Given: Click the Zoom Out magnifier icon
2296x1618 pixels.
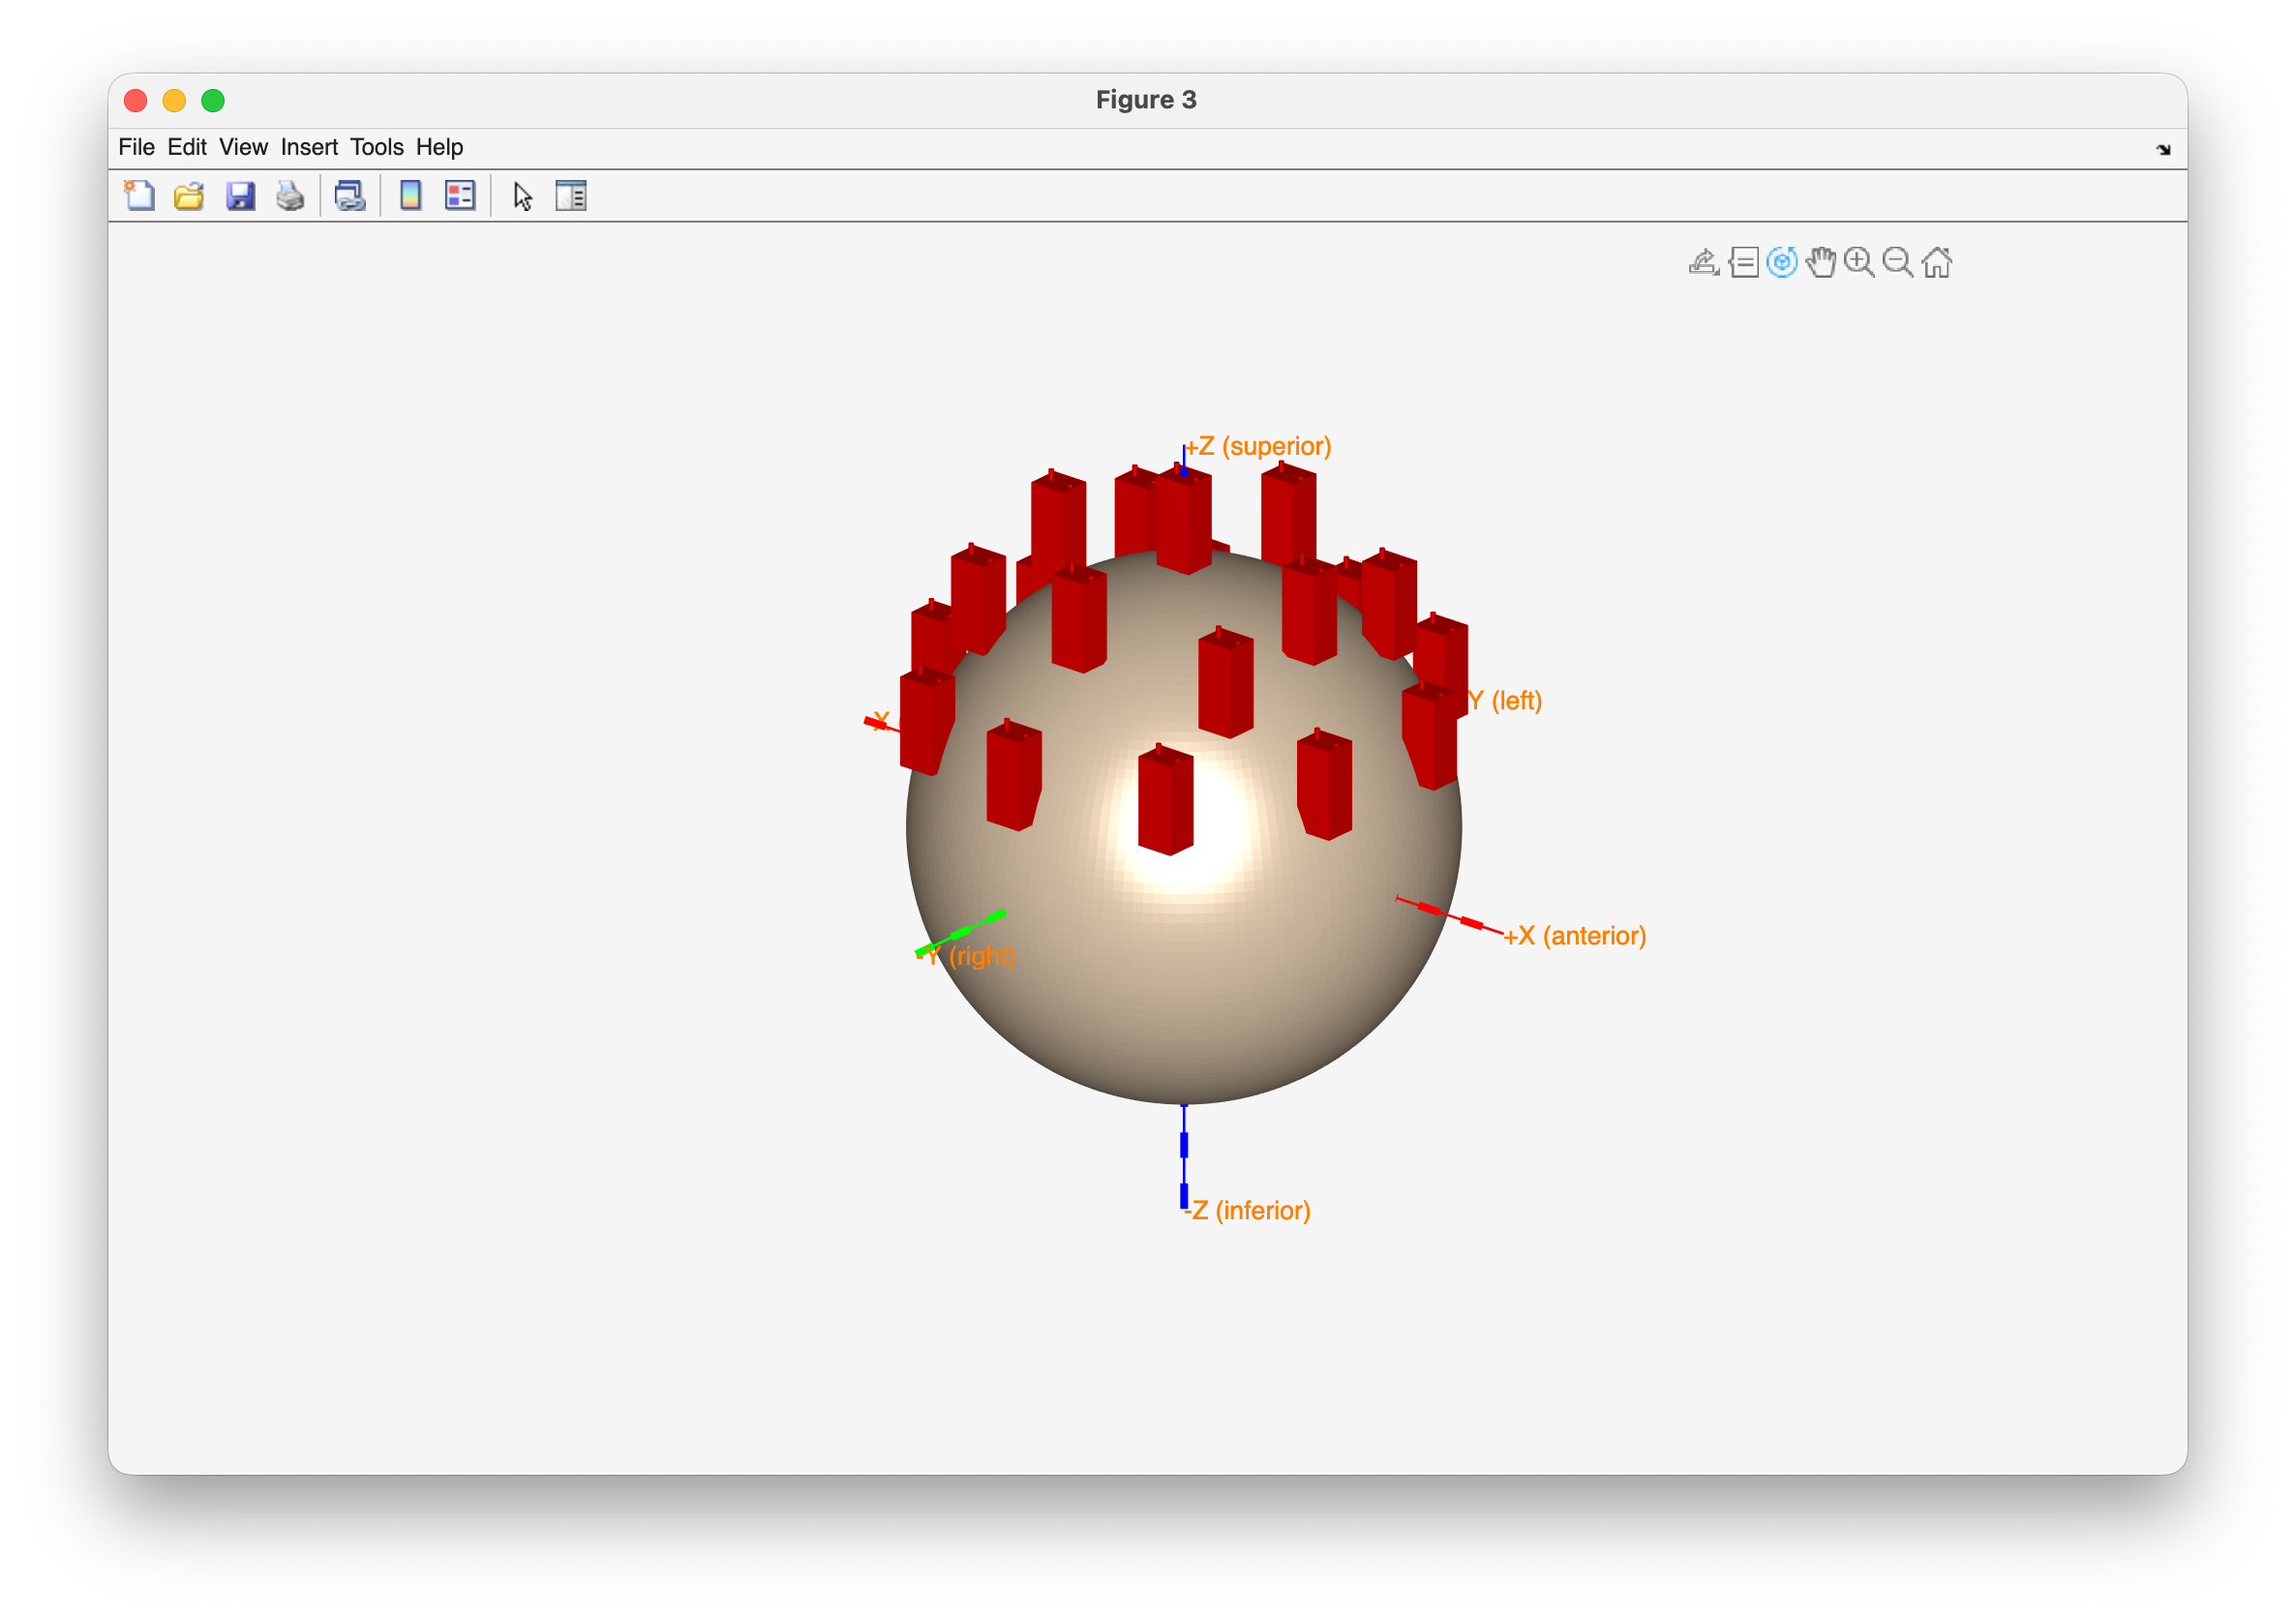Looking at the screenshot, I should click(x=1897, y=262).
